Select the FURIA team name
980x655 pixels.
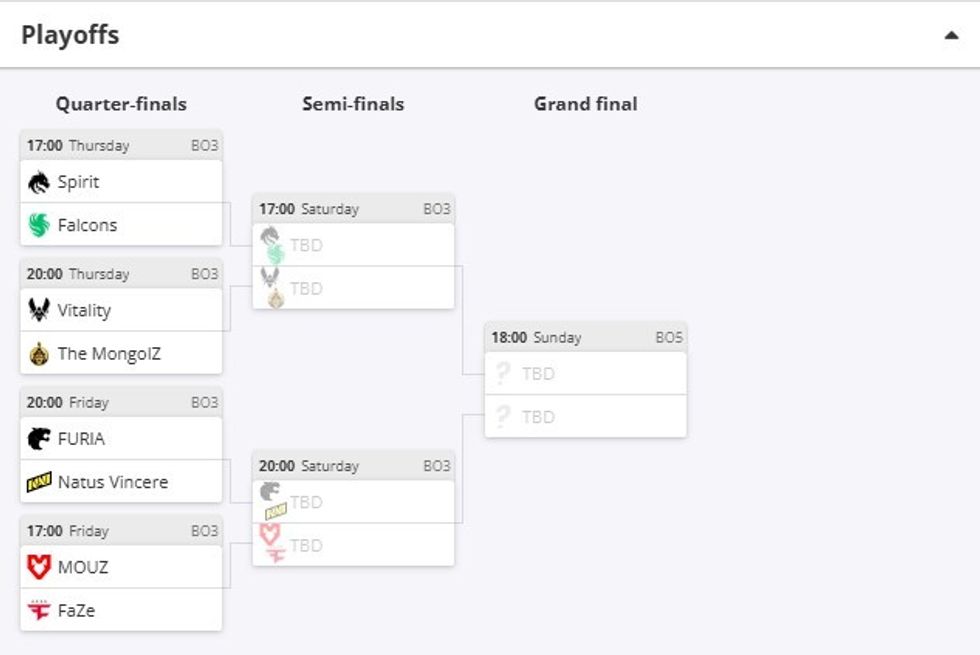pyautogui.click(x=81, y=438)
